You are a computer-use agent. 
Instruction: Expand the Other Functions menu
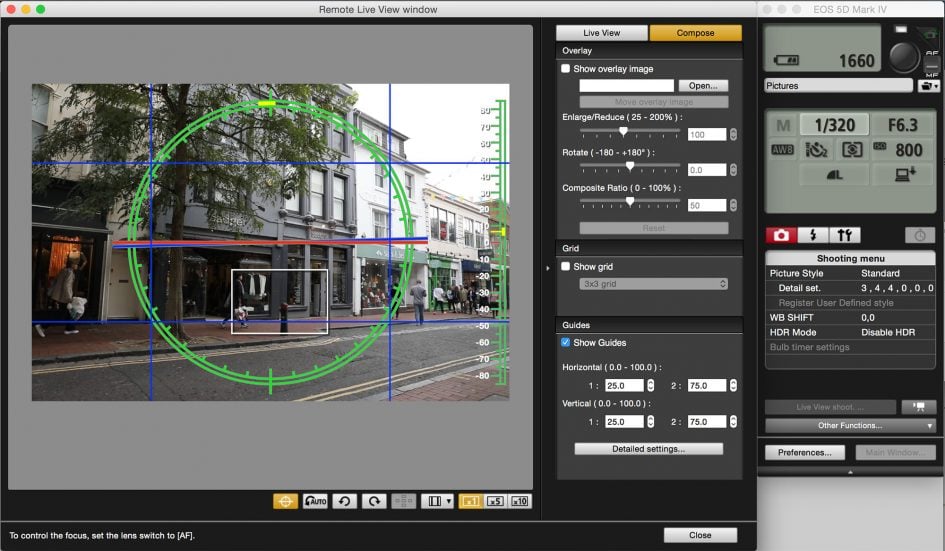pyautogui.click(x=850, y=425)
